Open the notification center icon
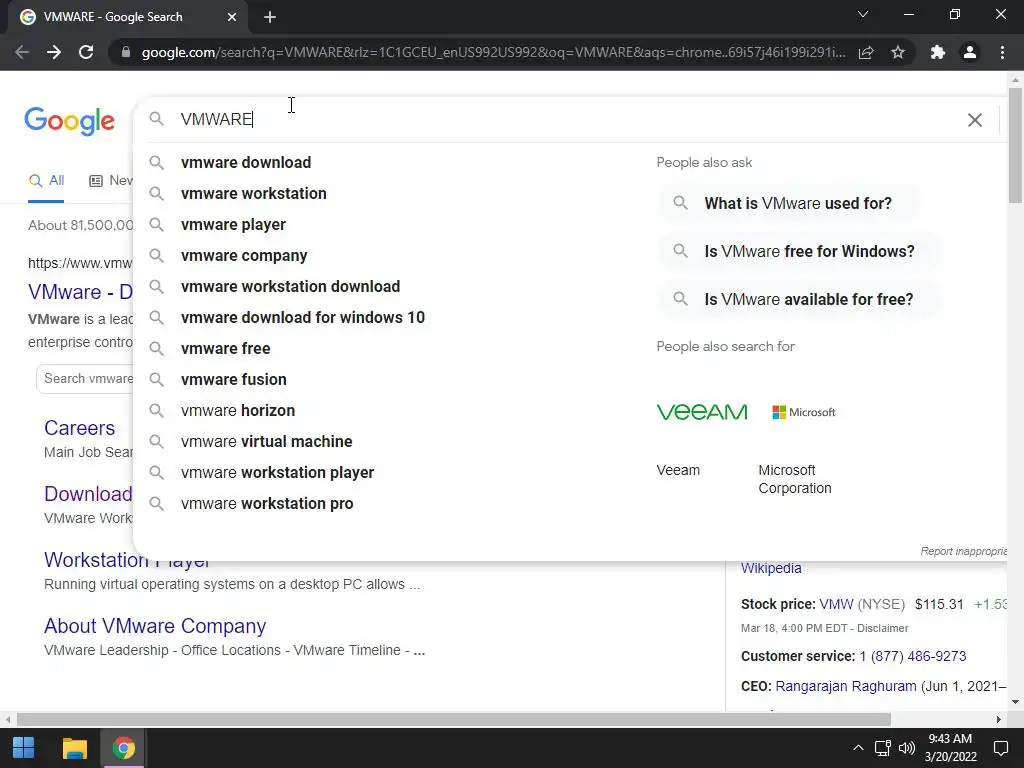1024x768 pixels. [1000, 748]
